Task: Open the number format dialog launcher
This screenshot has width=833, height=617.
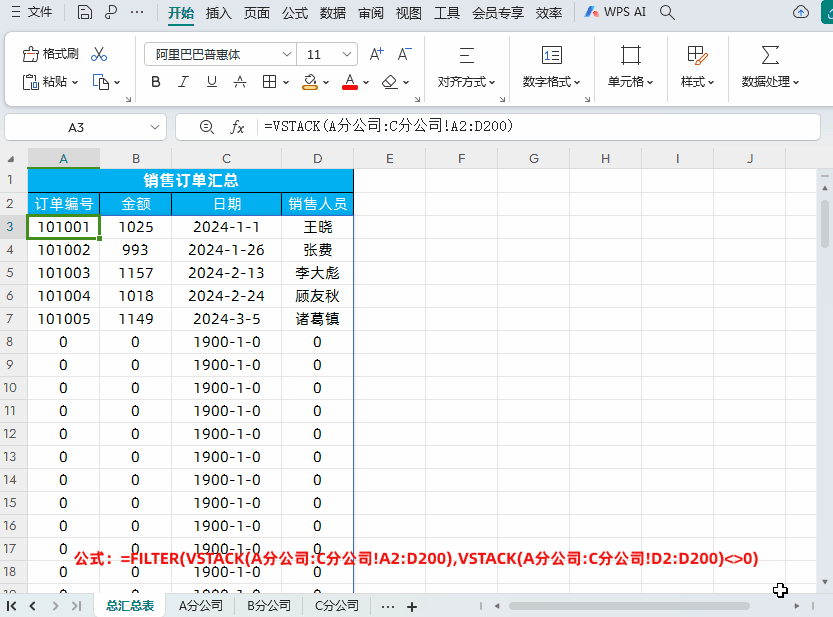Action: (x=588, y=99)
